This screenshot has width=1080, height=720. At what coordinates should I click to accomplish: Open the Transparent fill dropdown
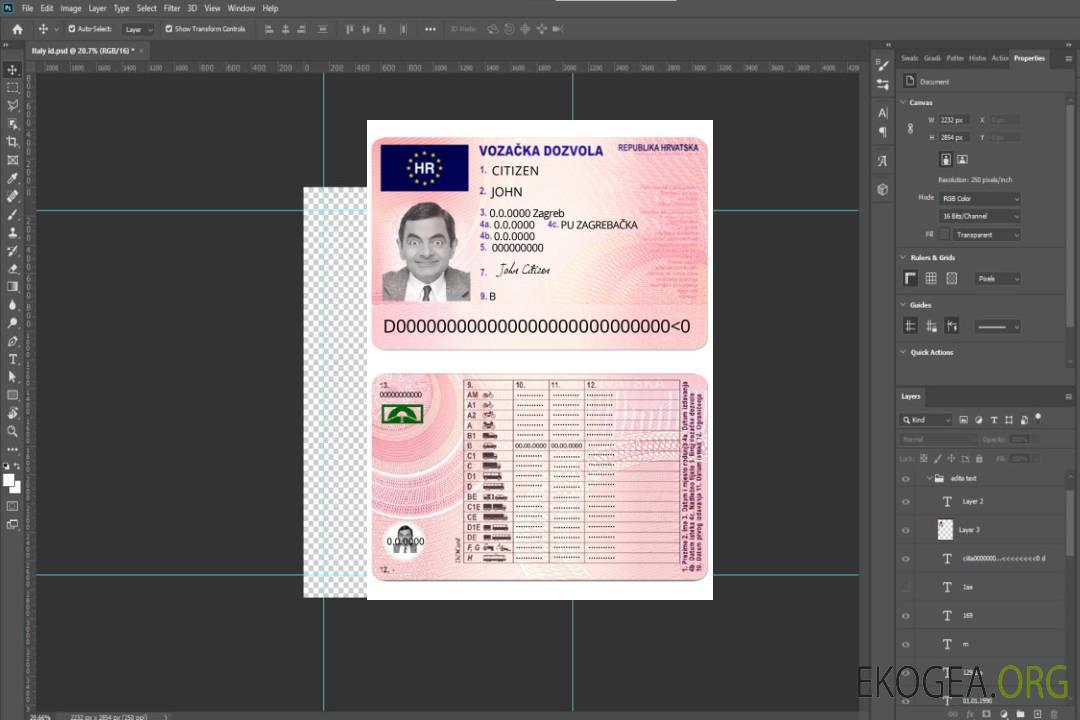(986, 235)
